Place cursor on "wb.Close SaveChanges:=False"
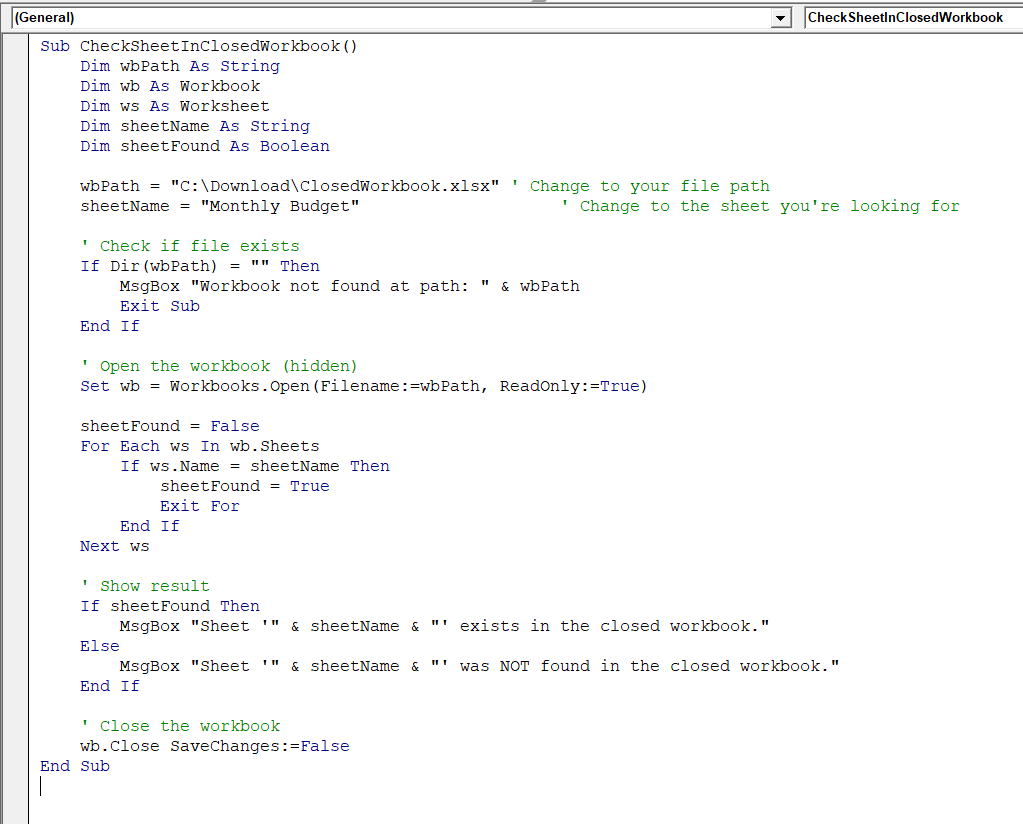Viewport: 1023px width, 824px height. click(x=214, y=746)
